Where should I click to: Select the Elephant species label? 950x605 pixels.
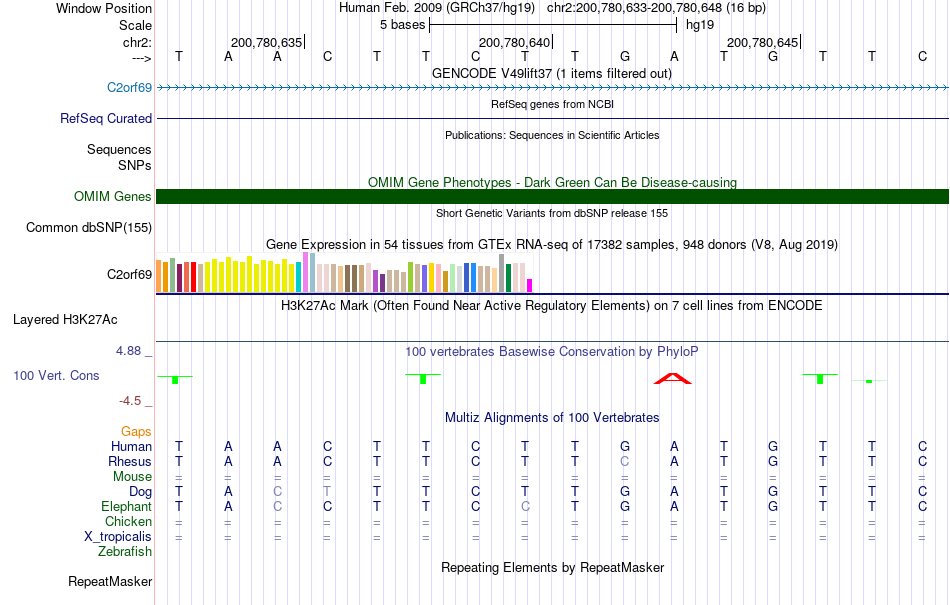126,506
